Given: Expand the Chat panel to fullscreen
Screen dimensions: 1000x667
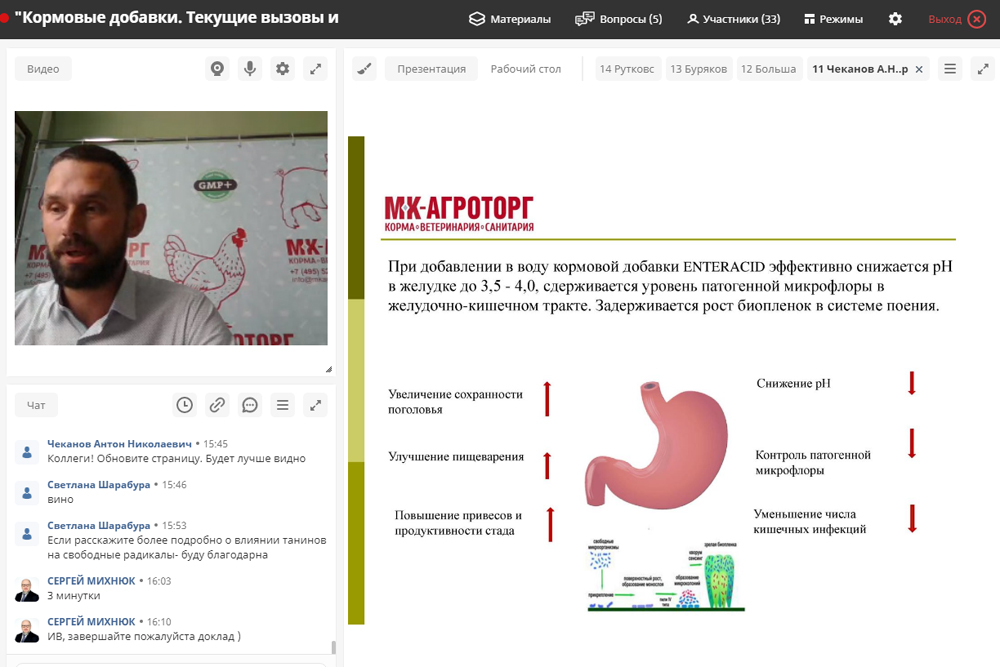Looking at the screenshot, I should pyautogui.click(x=315, y=405).
